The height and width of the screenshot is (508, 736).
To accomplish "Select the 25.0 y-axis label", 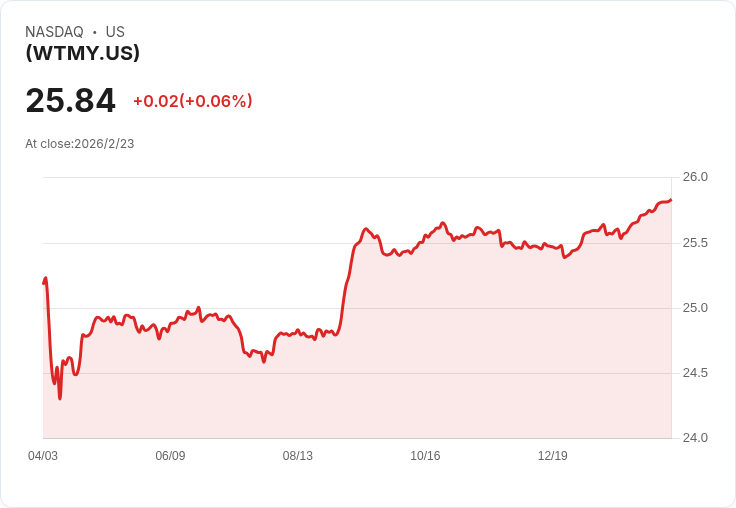I will pyautogui.click(x=694, y=308).
